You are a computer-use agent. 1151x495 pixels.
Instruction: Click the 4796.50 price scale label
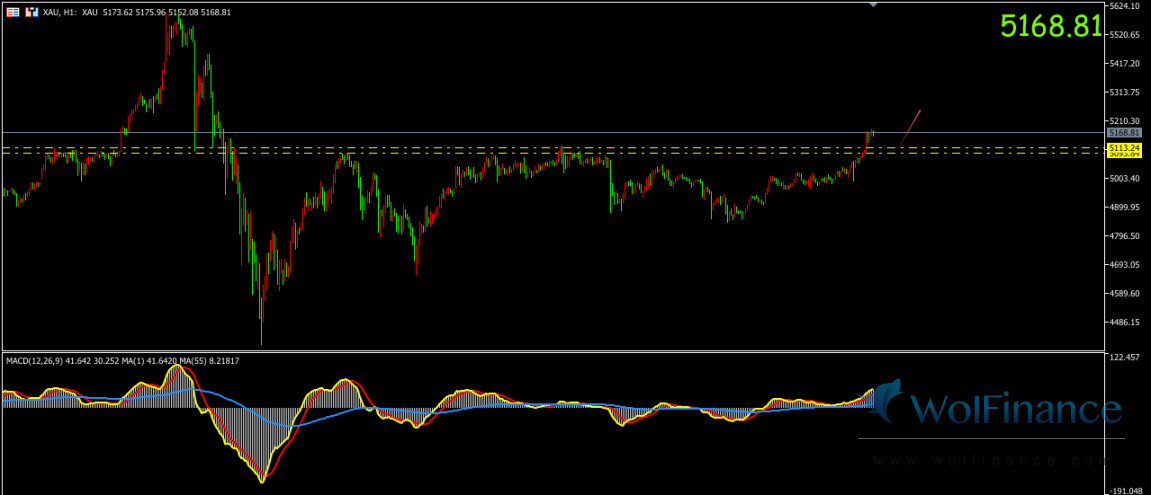tap(1126, 236)
